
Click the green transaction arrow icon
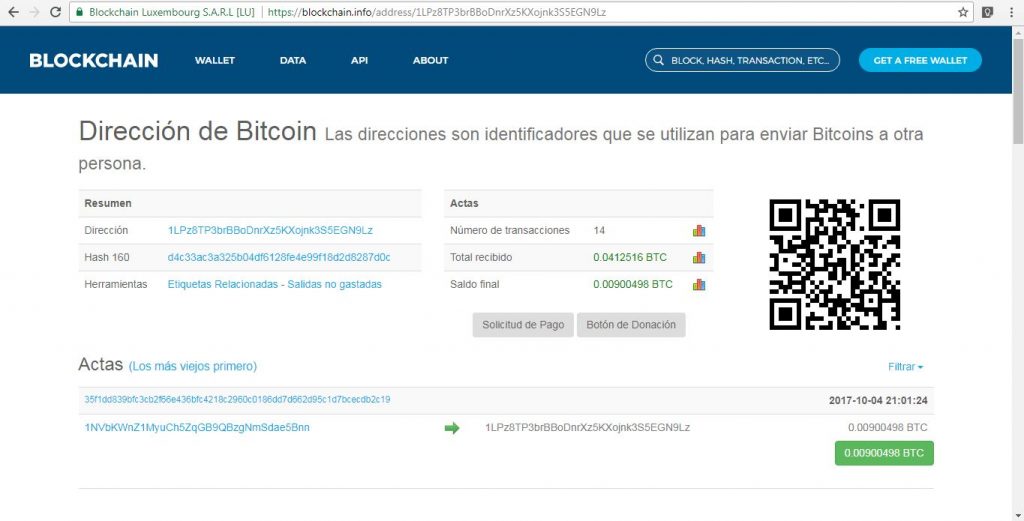tap(452, 428)
